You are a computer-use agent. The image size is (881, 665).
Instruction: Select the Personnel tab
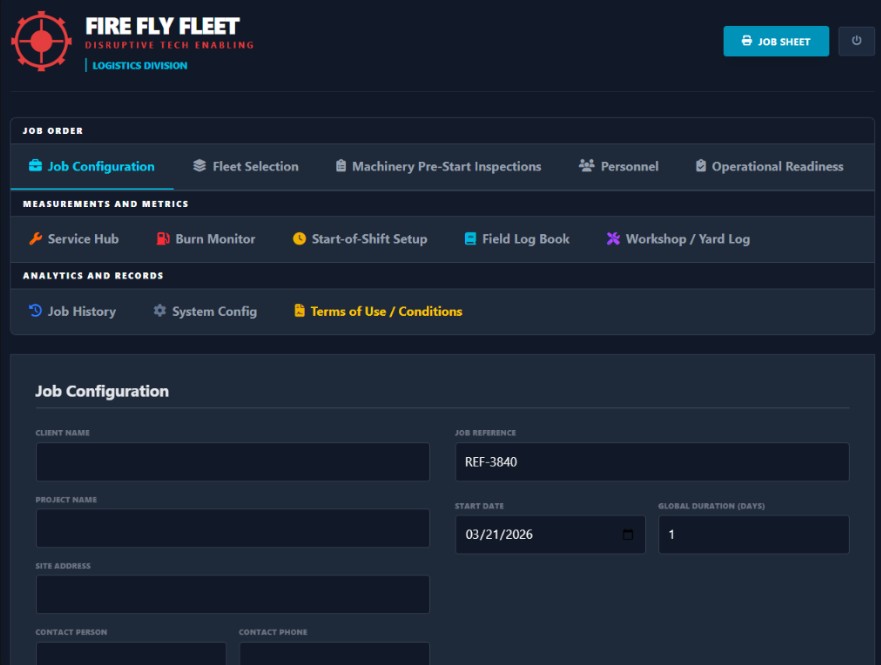[x=621, y=166]
